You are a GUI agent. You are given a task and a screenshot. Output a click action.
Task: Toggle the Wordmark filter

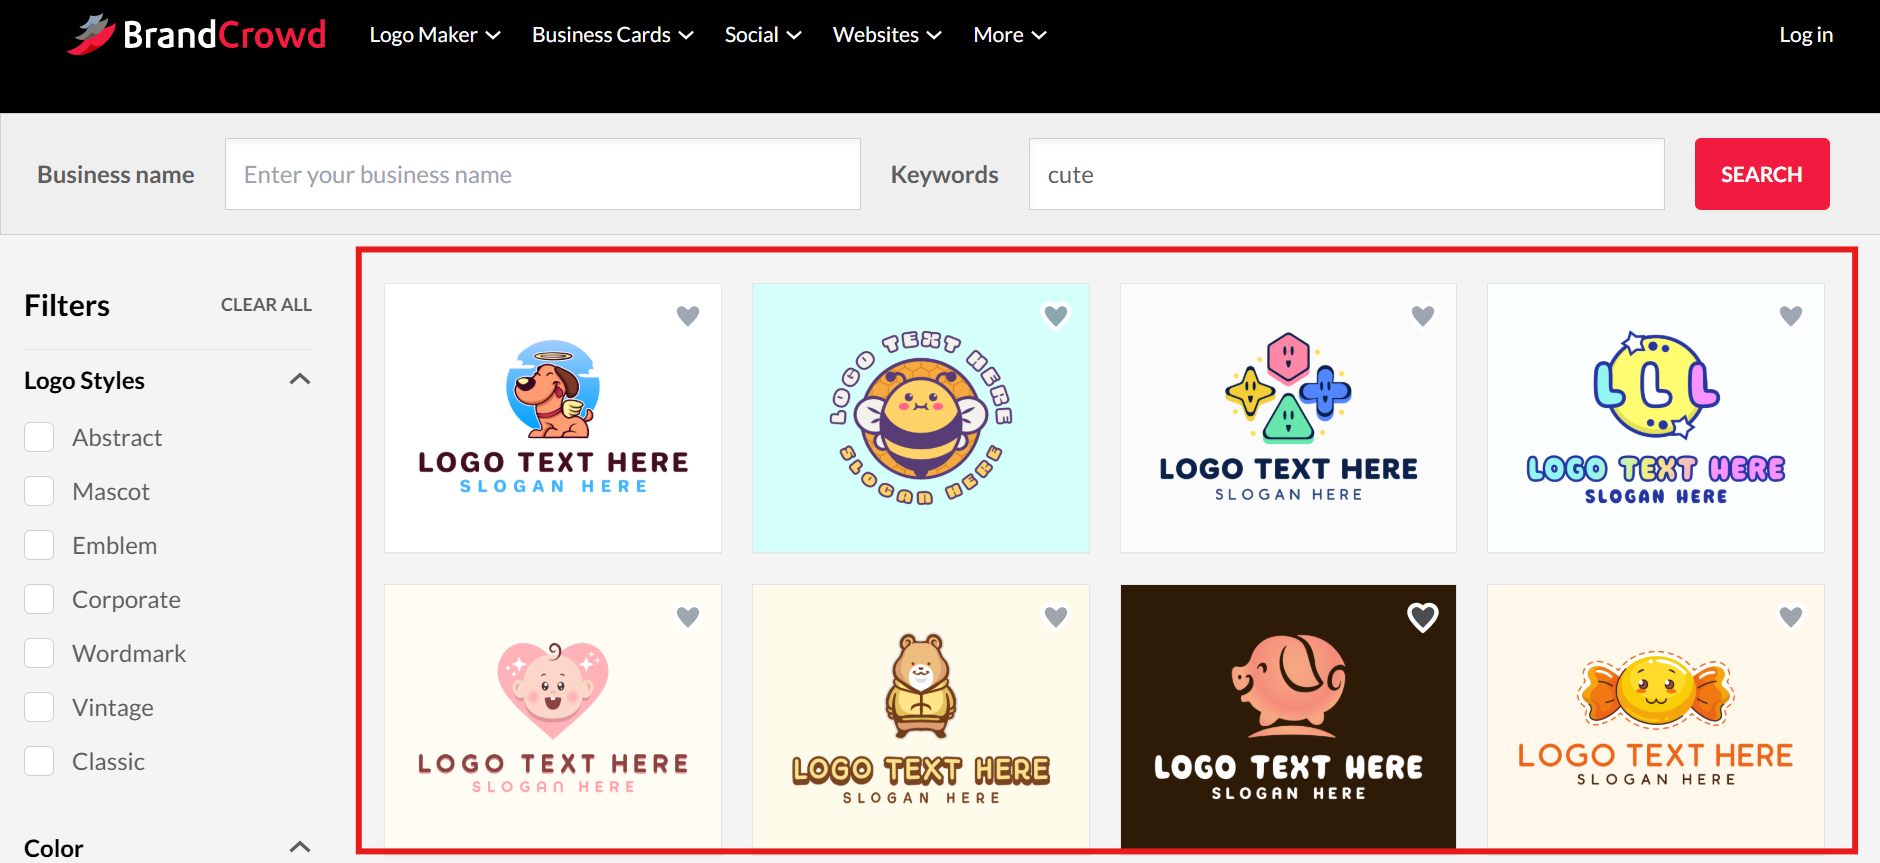[x=39, y=653]
